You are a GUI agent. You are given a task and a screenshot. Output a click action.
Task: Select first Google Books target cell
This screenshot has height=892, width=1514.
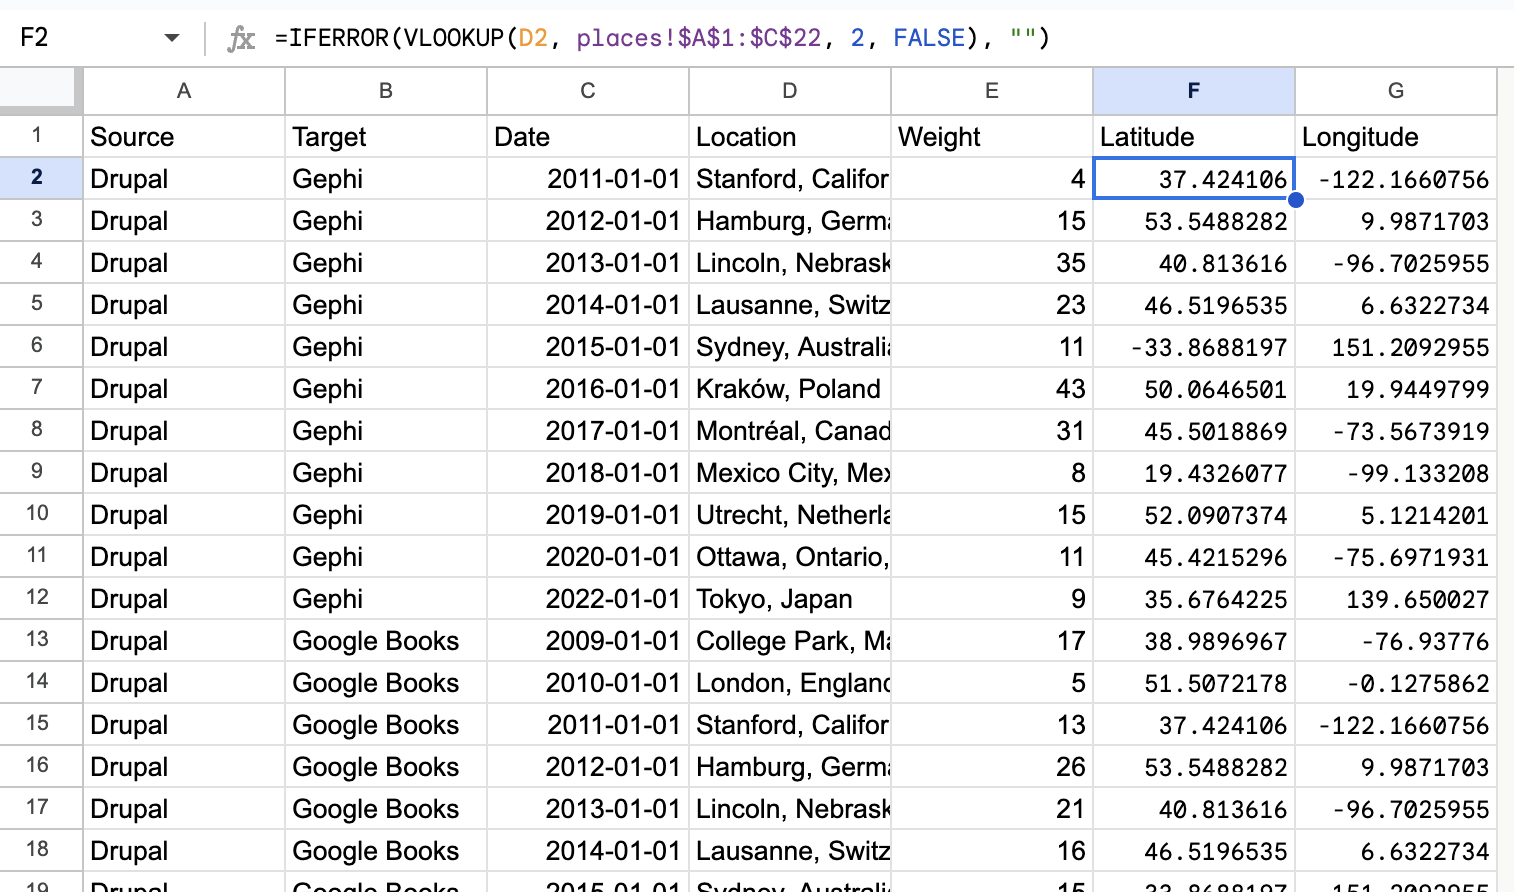386,641
